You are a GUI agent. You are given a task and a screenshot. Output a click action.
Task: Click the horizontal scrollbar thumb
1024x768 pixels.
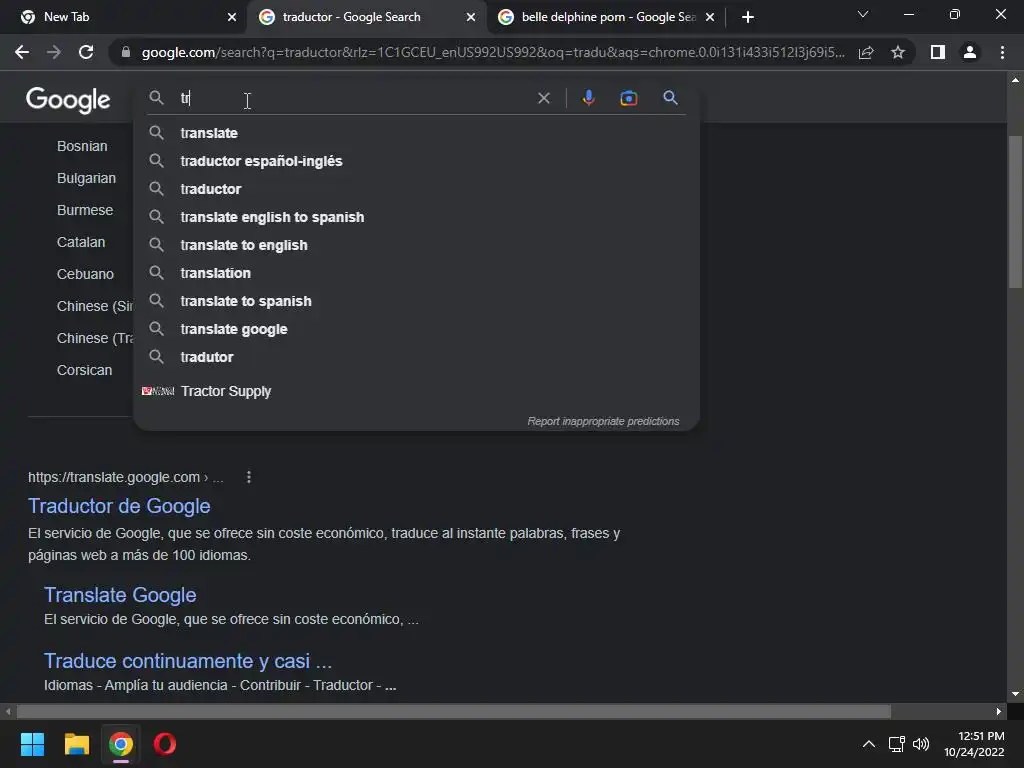454,711
